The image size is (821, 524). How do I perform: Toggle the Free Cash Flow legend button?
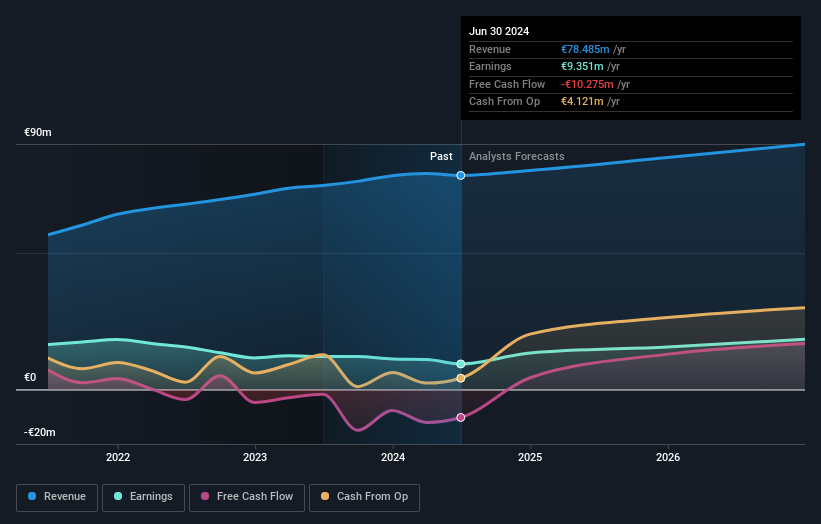coord(247,497)
